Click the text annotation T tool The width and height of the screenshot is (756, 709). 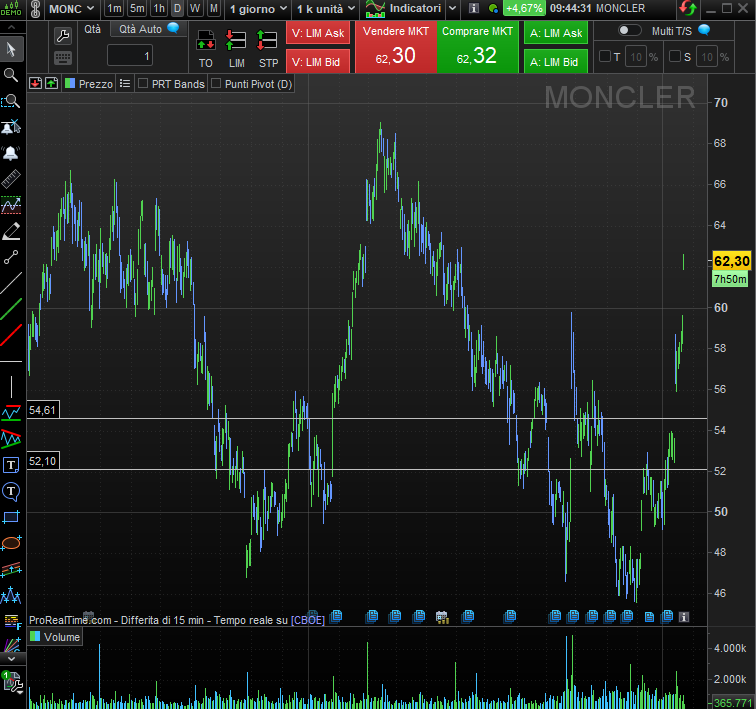click(x=11, y=465)
